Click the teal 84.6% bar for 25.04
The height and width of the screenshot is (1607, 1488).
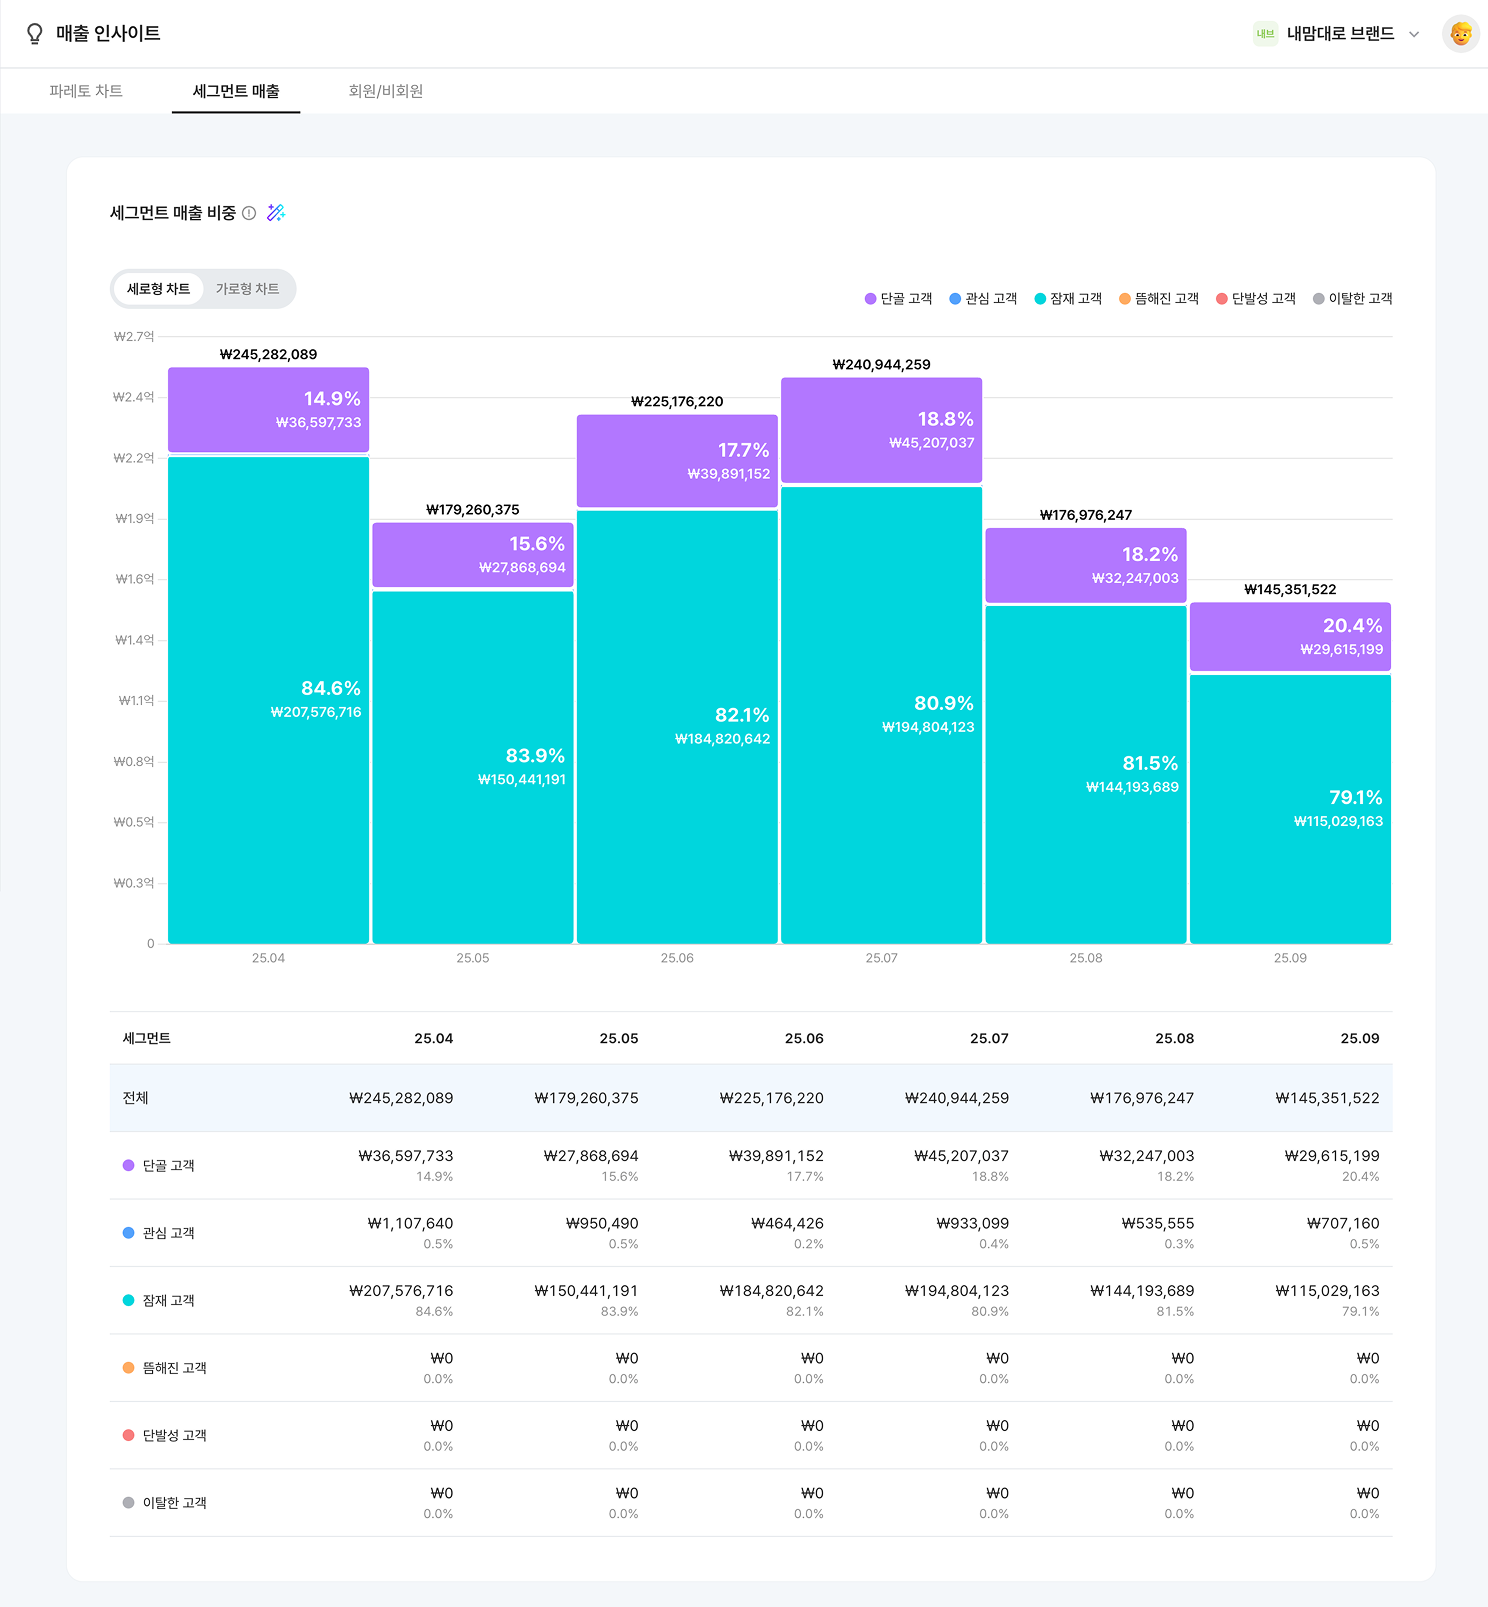(x=268, y=700)
